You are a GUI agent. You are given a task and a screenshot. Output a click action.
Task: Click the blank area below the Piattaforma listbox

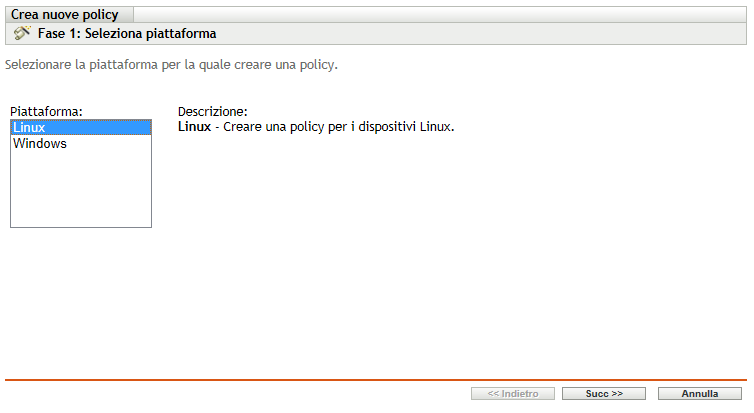click(x=80, y=290)
